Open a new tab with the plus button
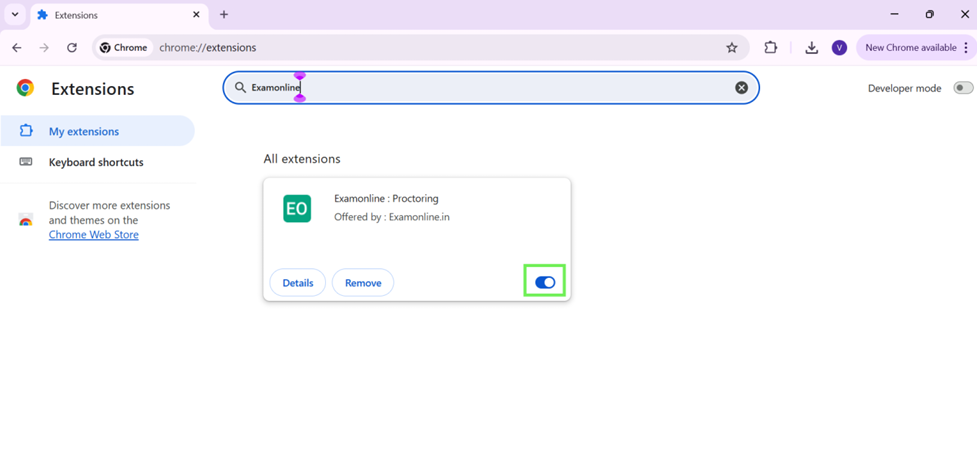 pyautogui.click(x=224, y=14)
